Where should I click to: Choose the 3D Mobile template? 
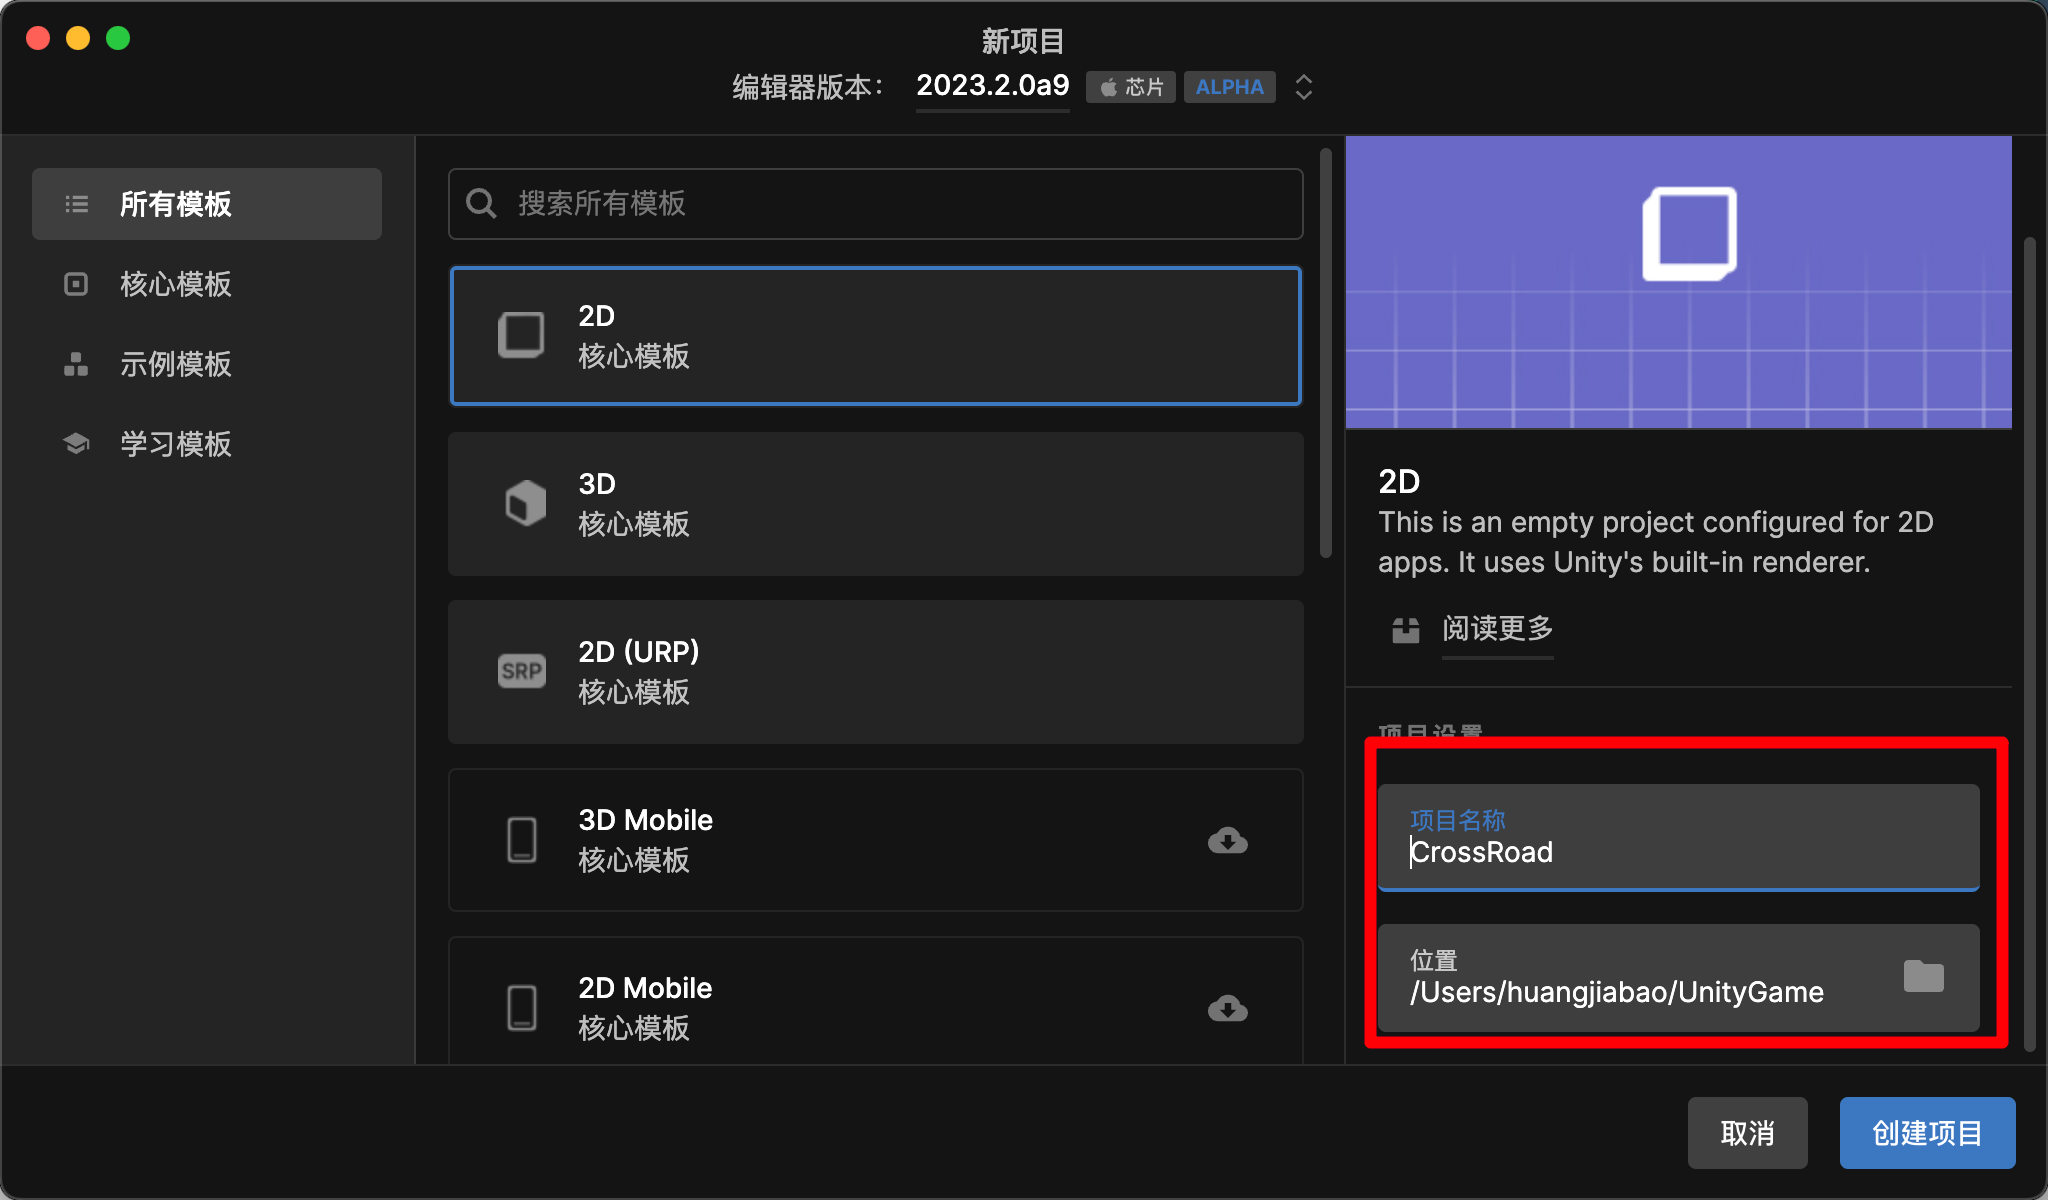[x=876, y=840]
